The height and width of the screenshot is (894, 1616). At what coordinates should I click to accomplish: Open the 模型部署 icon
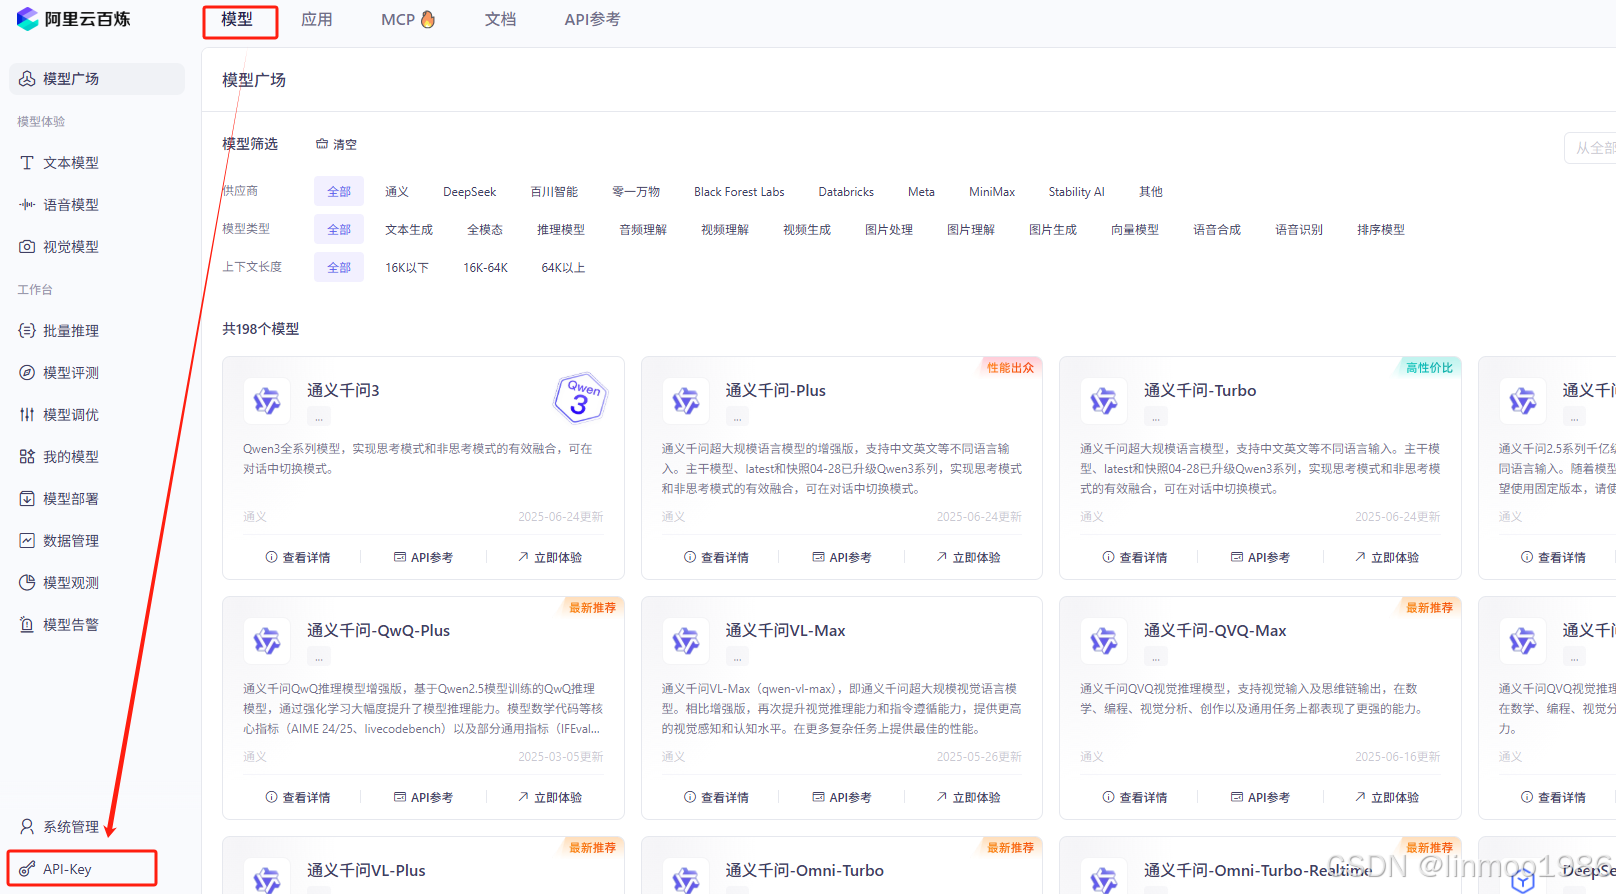(x=27, y=498)
